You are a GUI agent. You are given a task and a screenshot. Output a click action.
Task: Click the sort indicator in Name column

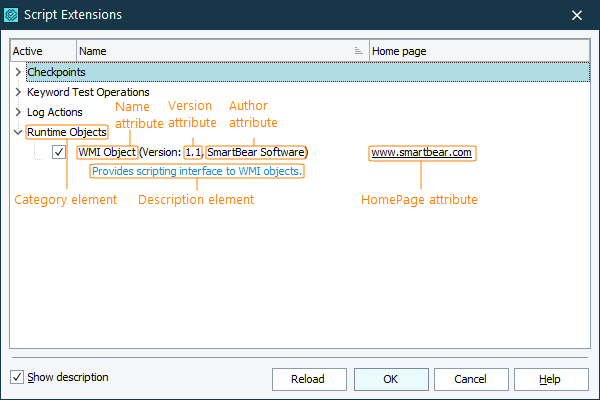click(x=359, y=51)
